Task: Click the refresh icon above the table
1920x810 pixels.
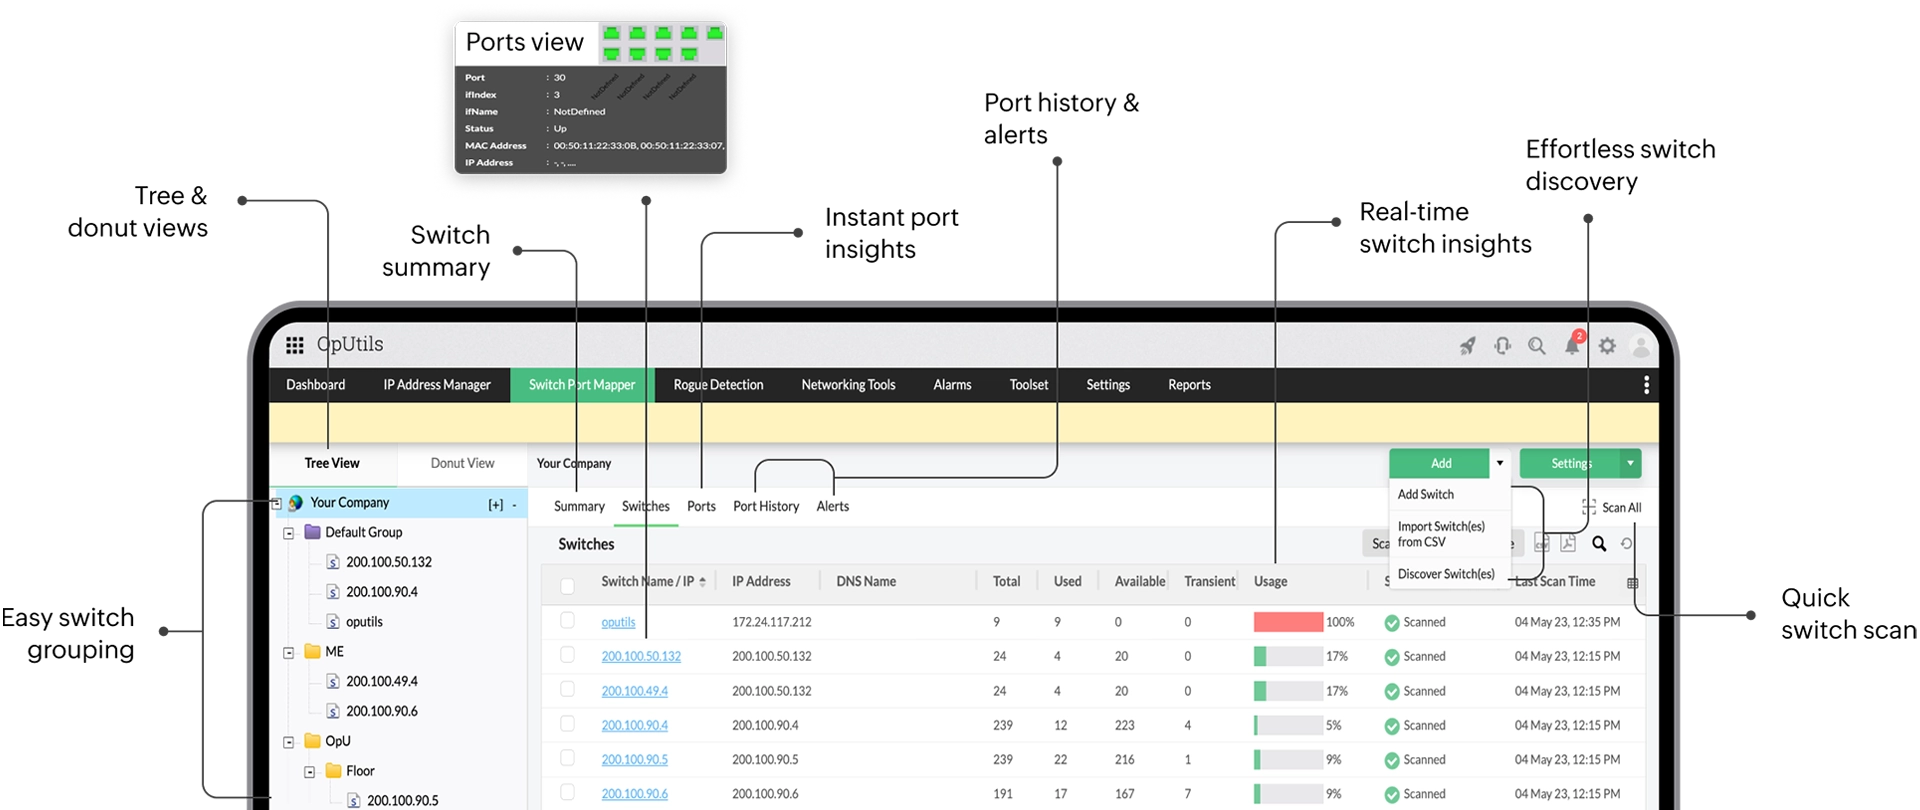Action: tap(1627, 544)
